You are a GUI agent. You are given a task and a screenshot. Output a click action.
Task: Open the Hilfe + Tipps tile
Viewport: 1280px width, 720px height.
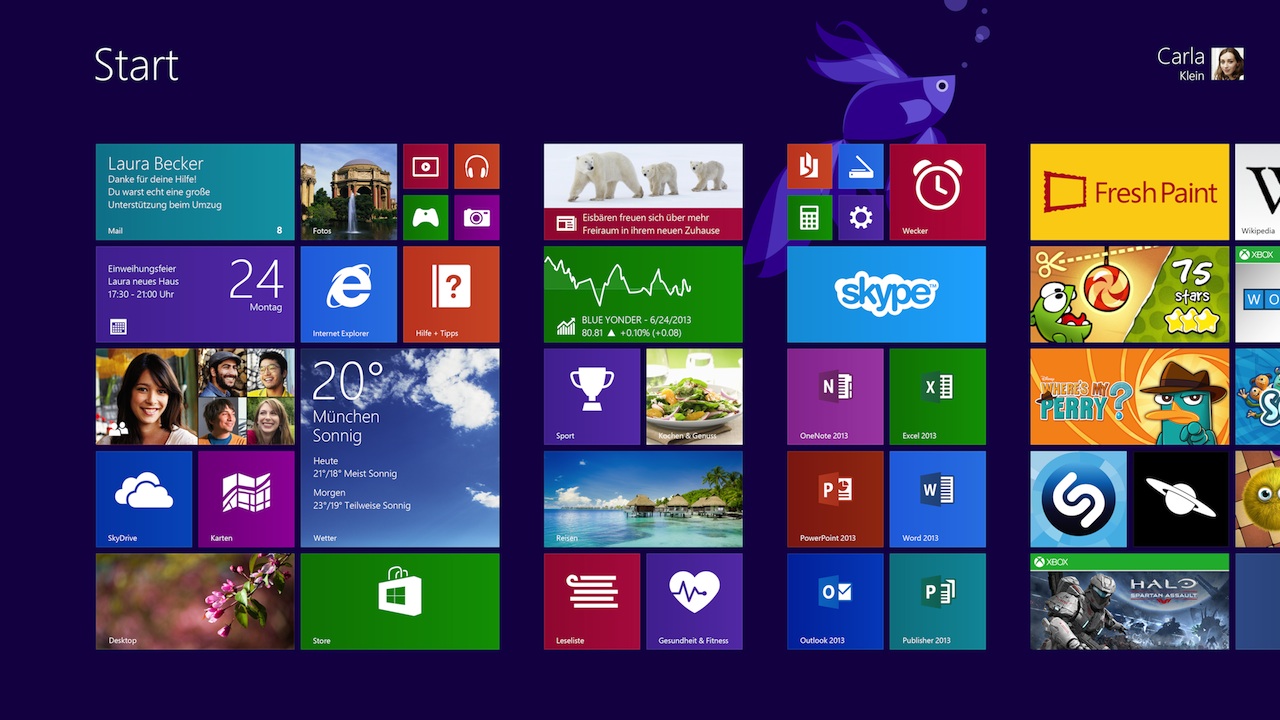click(x=451, y=295)
